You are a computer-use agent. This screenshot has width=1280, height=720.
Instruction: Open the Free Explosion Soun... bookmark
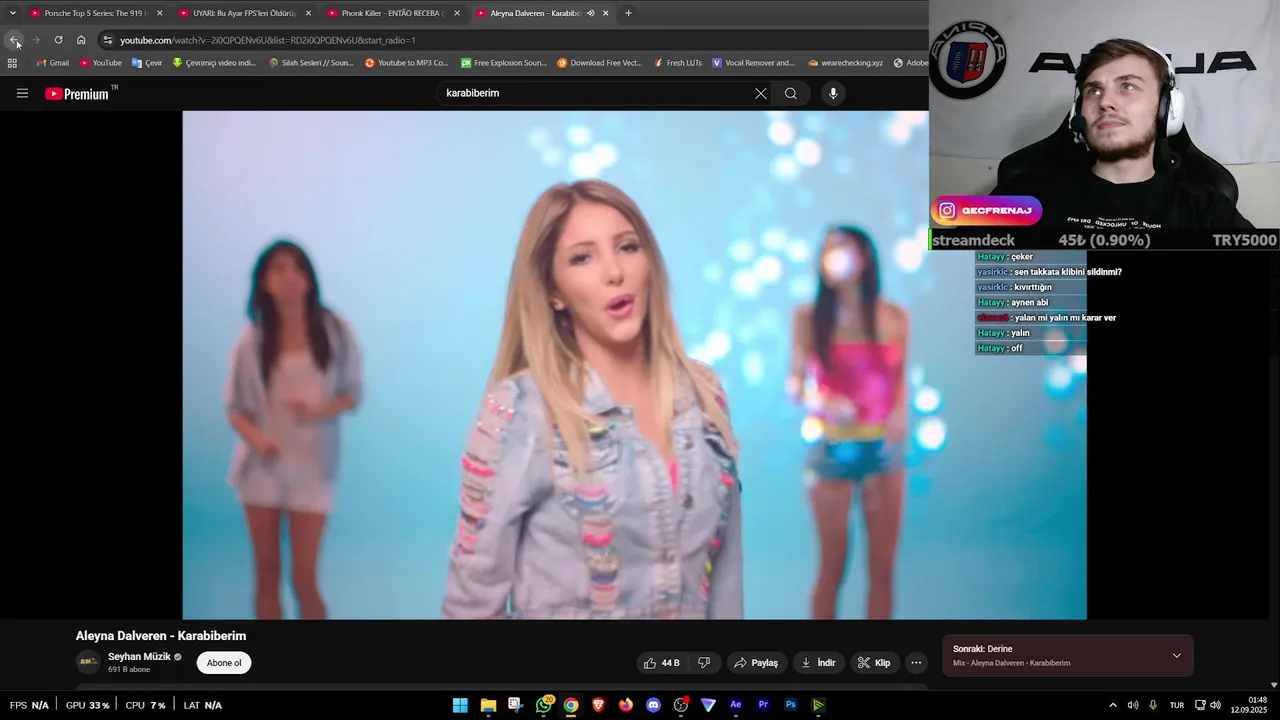coord(503,63)
